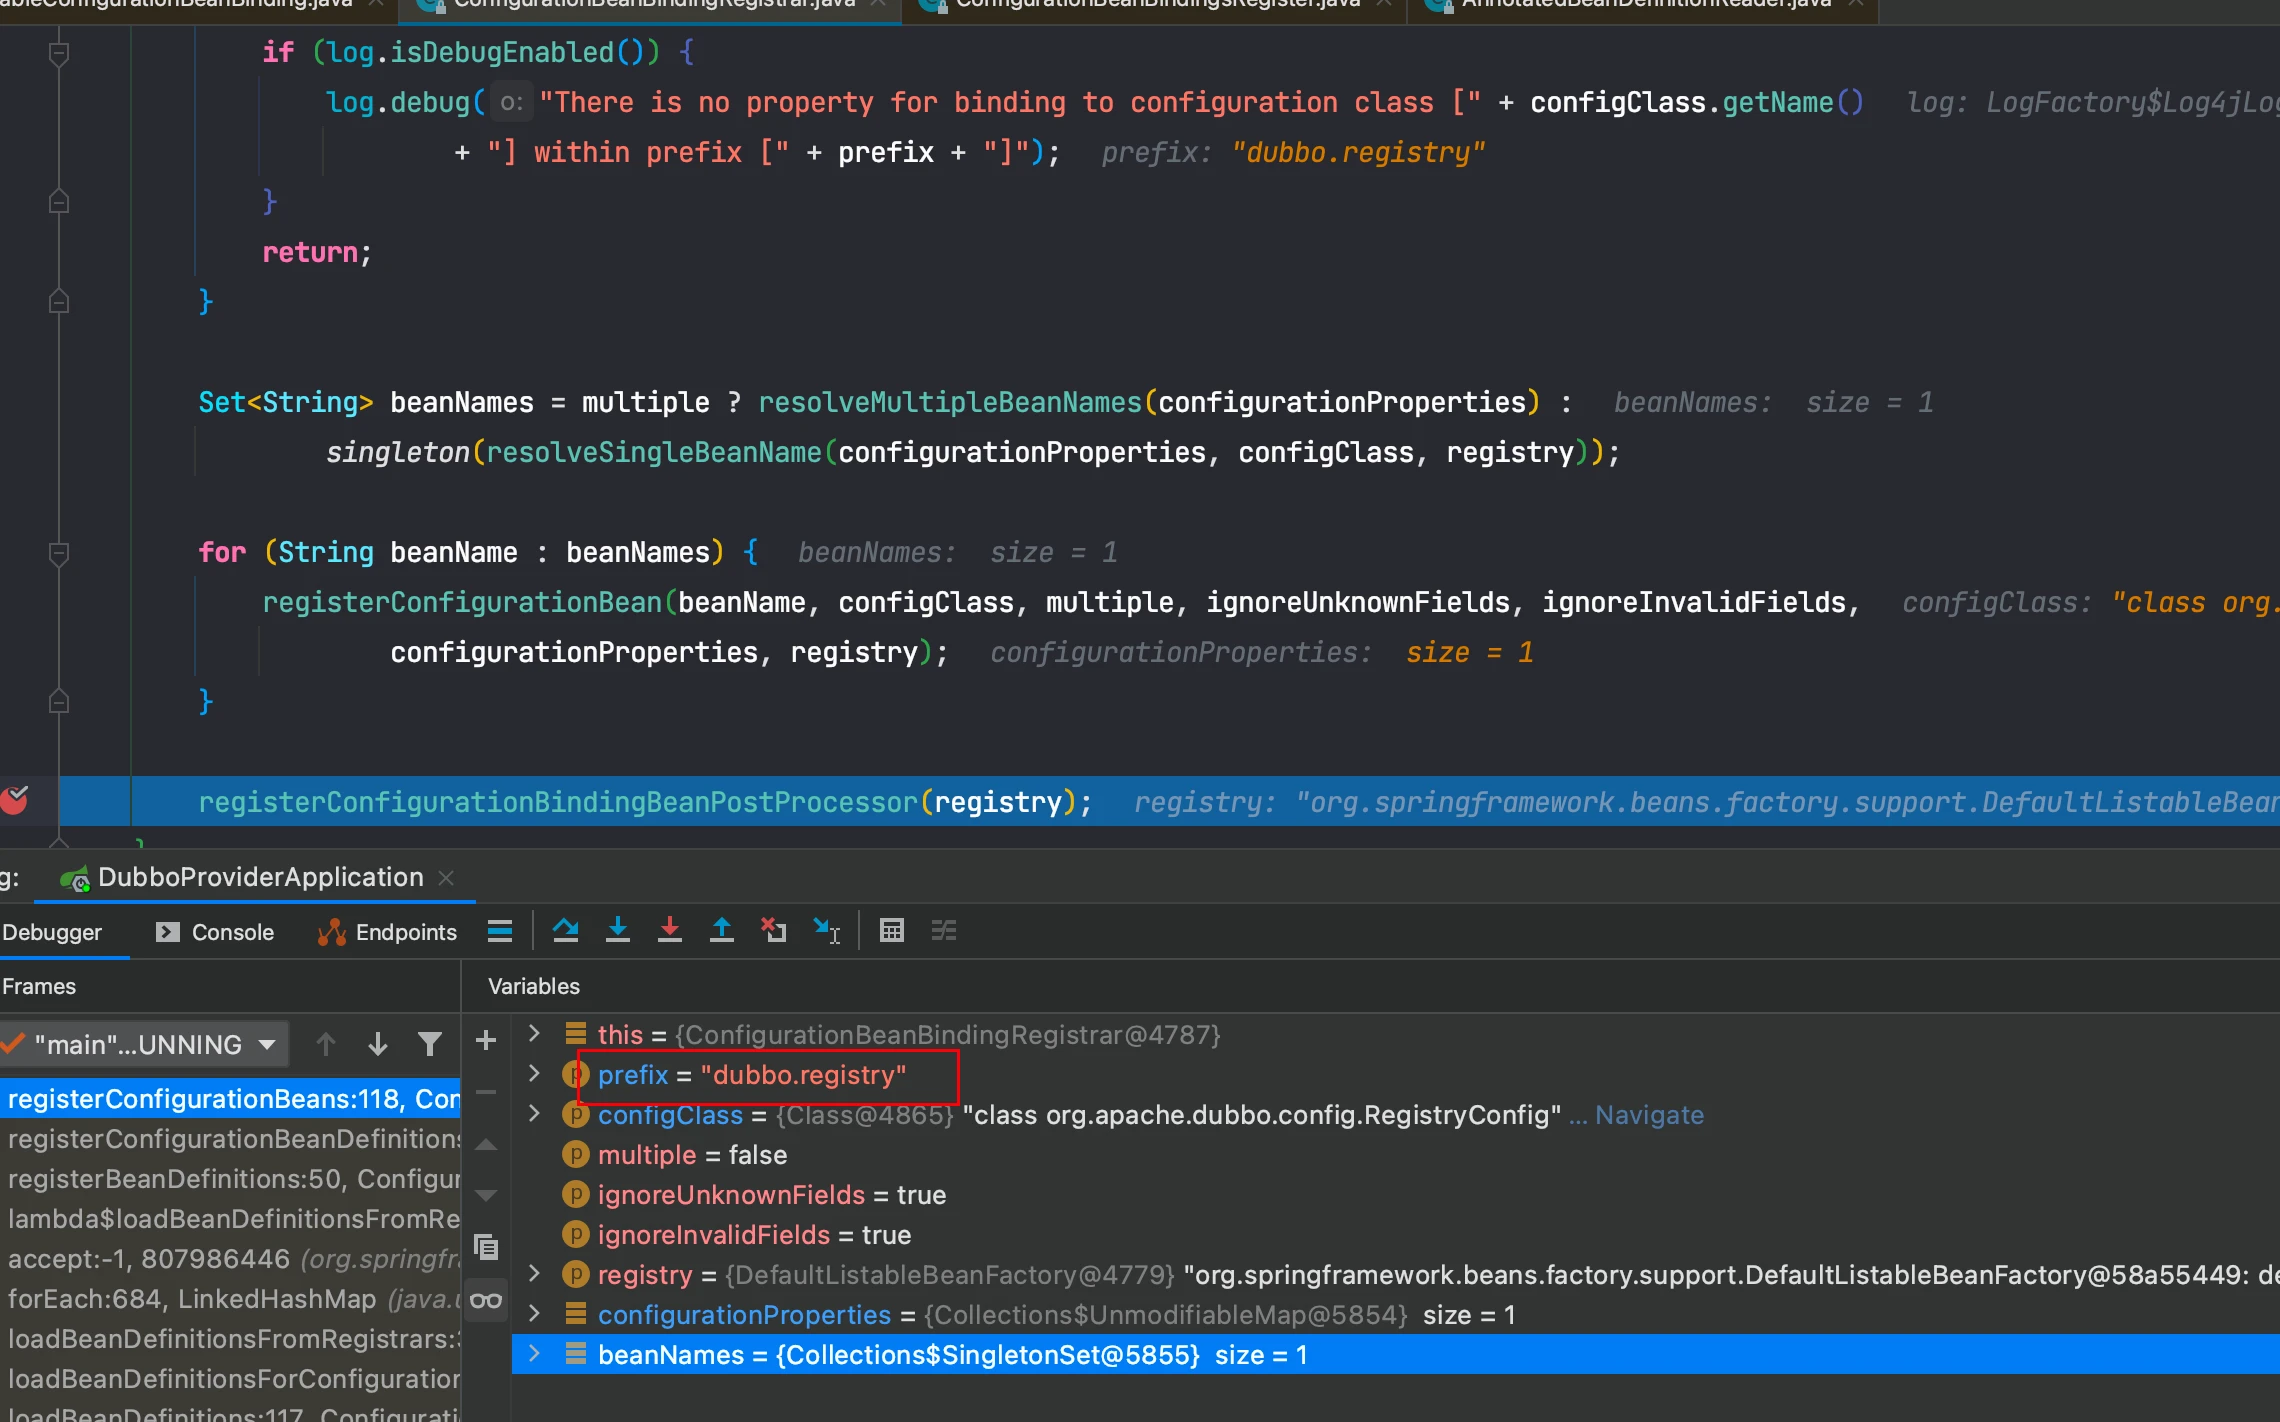
Task: Click the next frame down arrow
Action: tap(378, 1045)
